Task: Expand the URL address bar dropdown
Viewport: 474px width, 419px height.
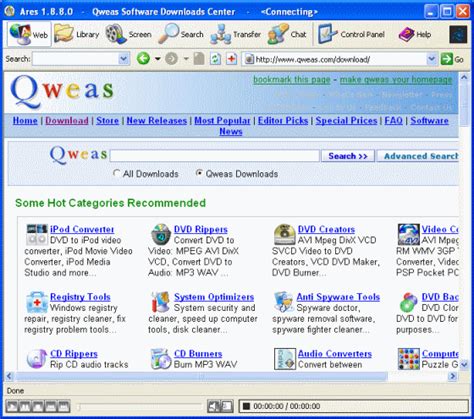Action: click(431, 59)
